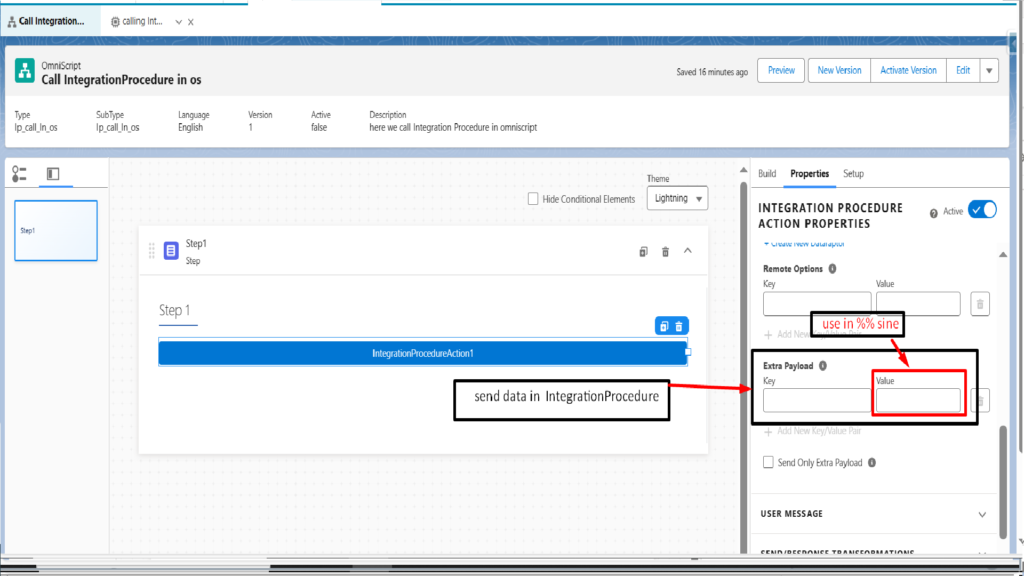Create a New Version
This screenshot has width=1024, height=576.
pos(839,71)
